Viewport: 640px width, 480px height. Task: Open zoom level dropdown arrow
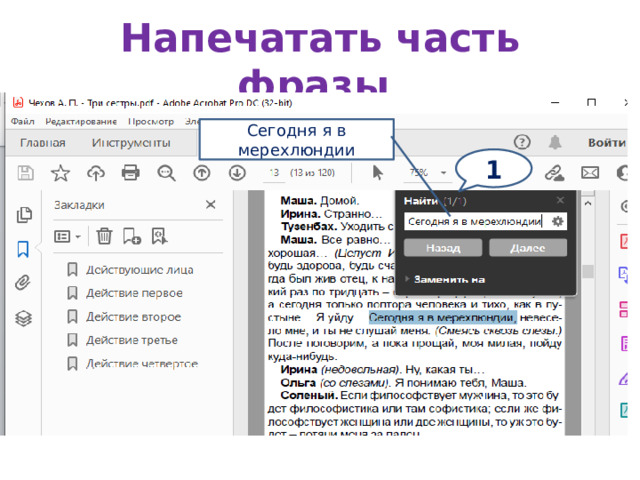pyautogui.click(x=444, y=173)
